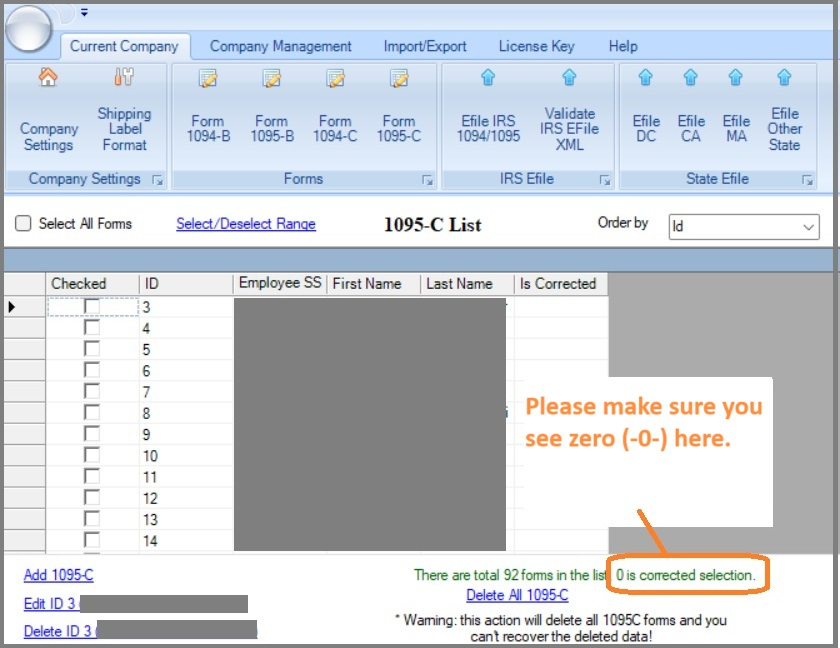Enable the Select All Forms checkbox
Image resolution: width=840 pixels, height=648 pixels.
(x=25, y=224)
